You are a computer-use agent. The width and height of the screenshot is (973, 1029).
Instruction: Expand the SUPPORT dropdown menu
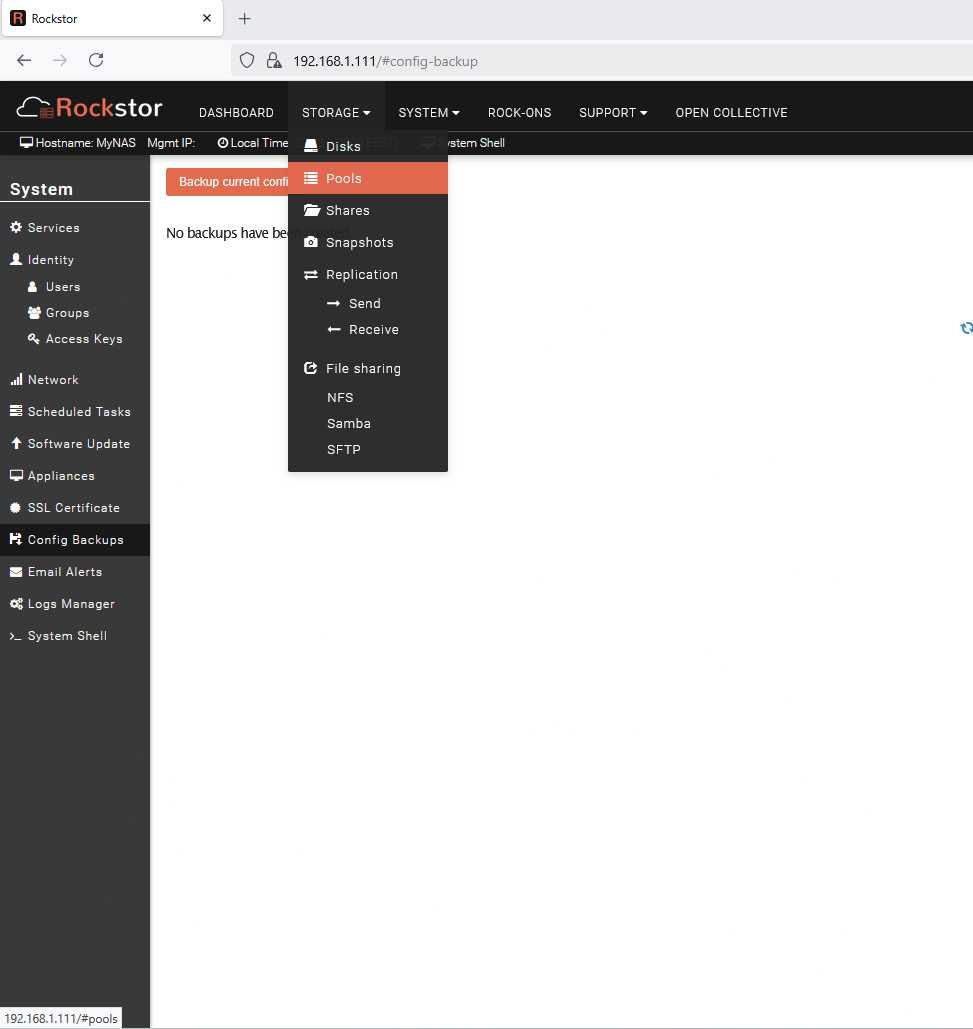[x=613, y=112]
